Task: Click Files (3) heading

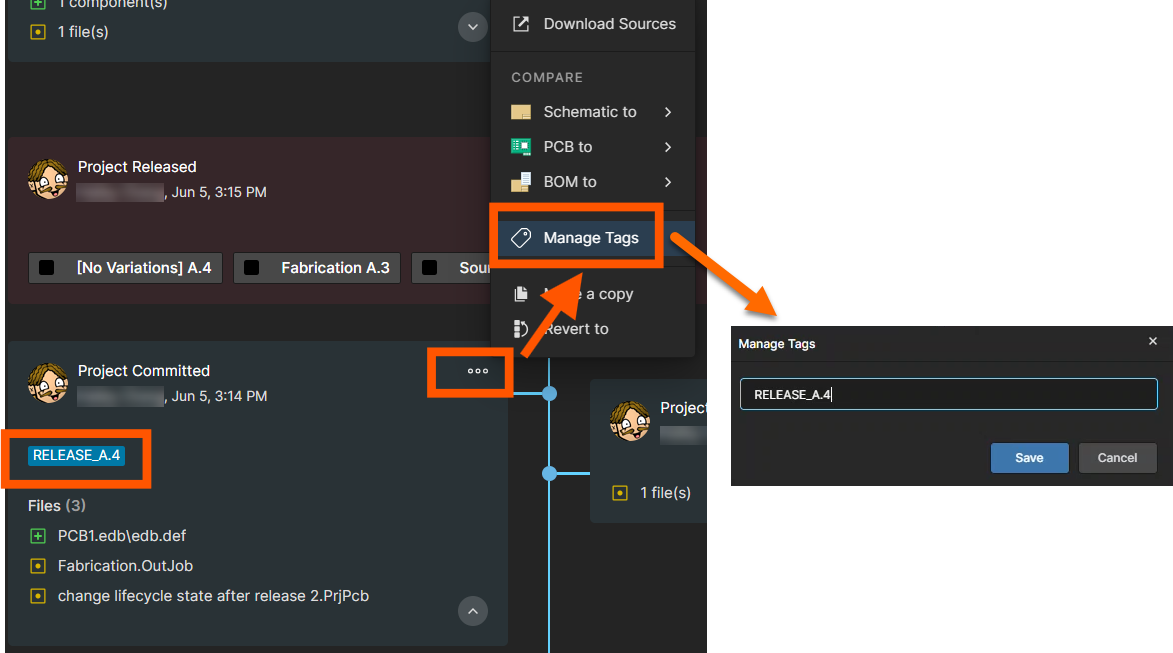Action: (57, 506)
